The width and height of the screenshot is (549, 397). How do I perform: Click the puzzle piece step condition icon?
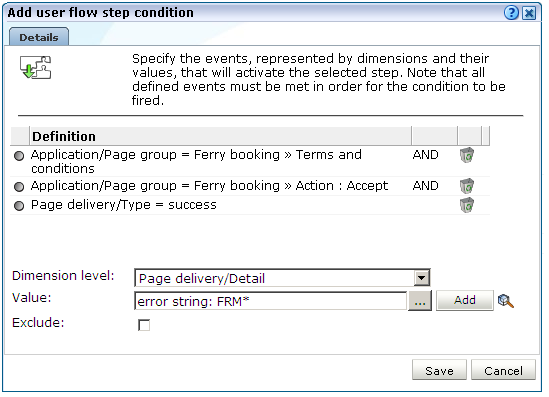tap(35, 67)
